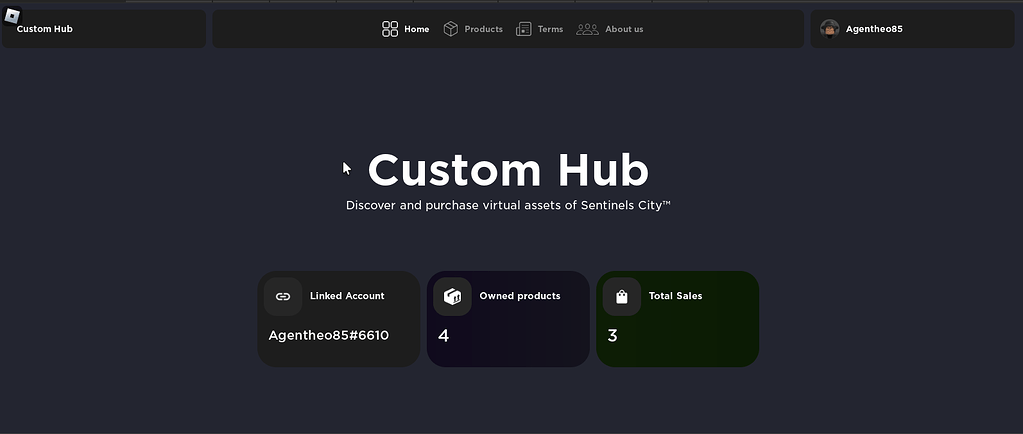Click the Home grid icon
The image size is (1023, 434).
click(390, 29)
